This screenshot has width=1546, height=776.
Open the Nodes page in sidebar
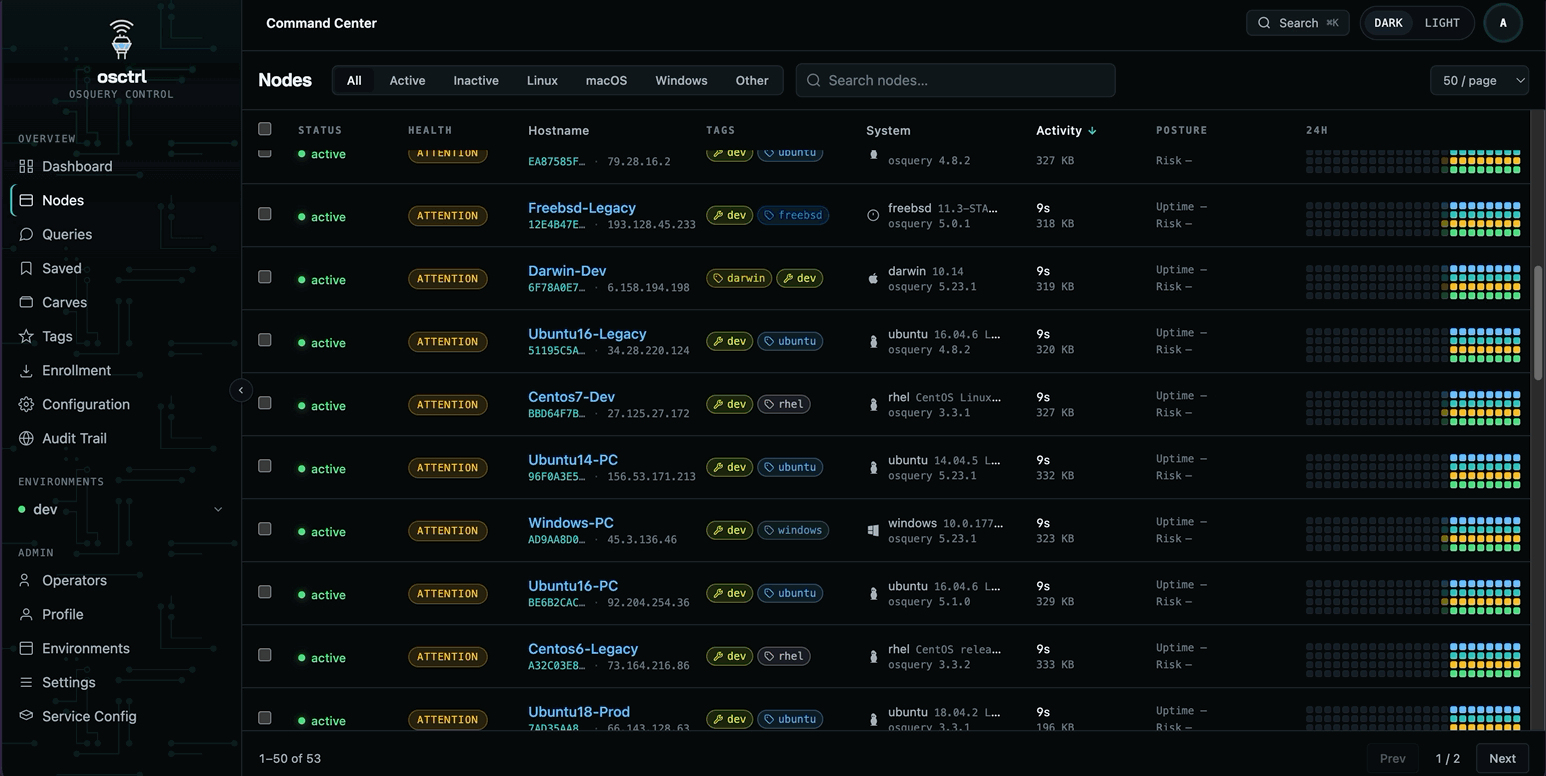point(63,200)
